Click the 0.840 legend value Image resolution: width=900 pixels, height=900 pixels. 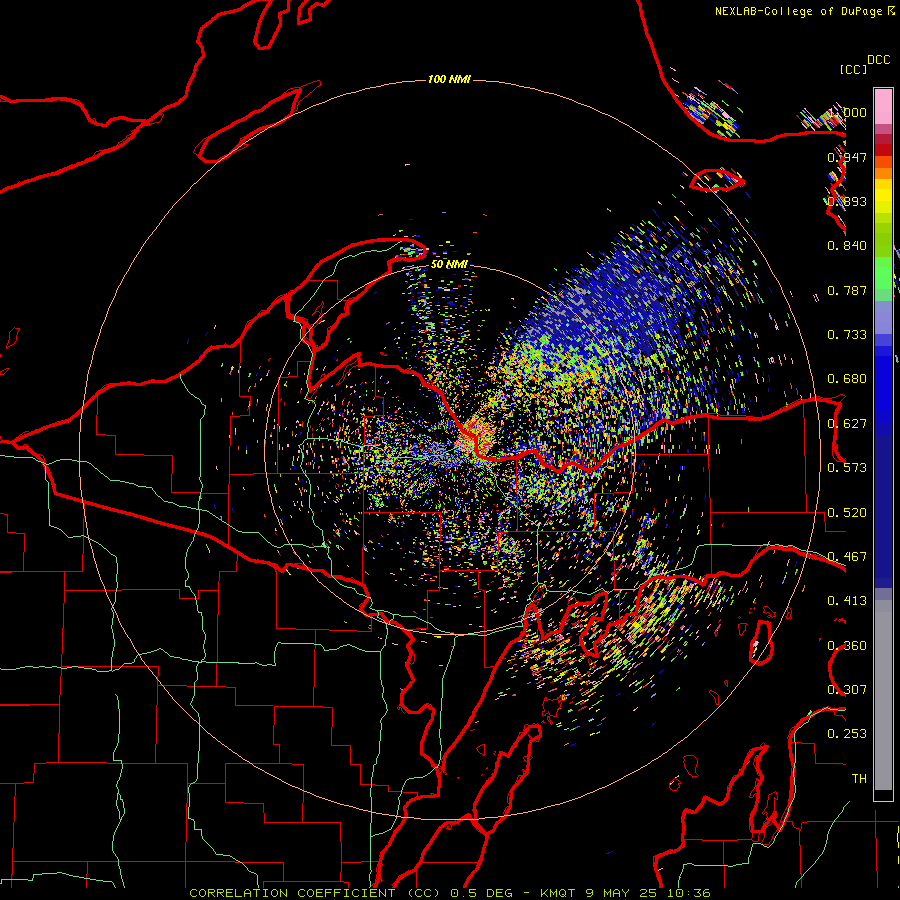847,246
